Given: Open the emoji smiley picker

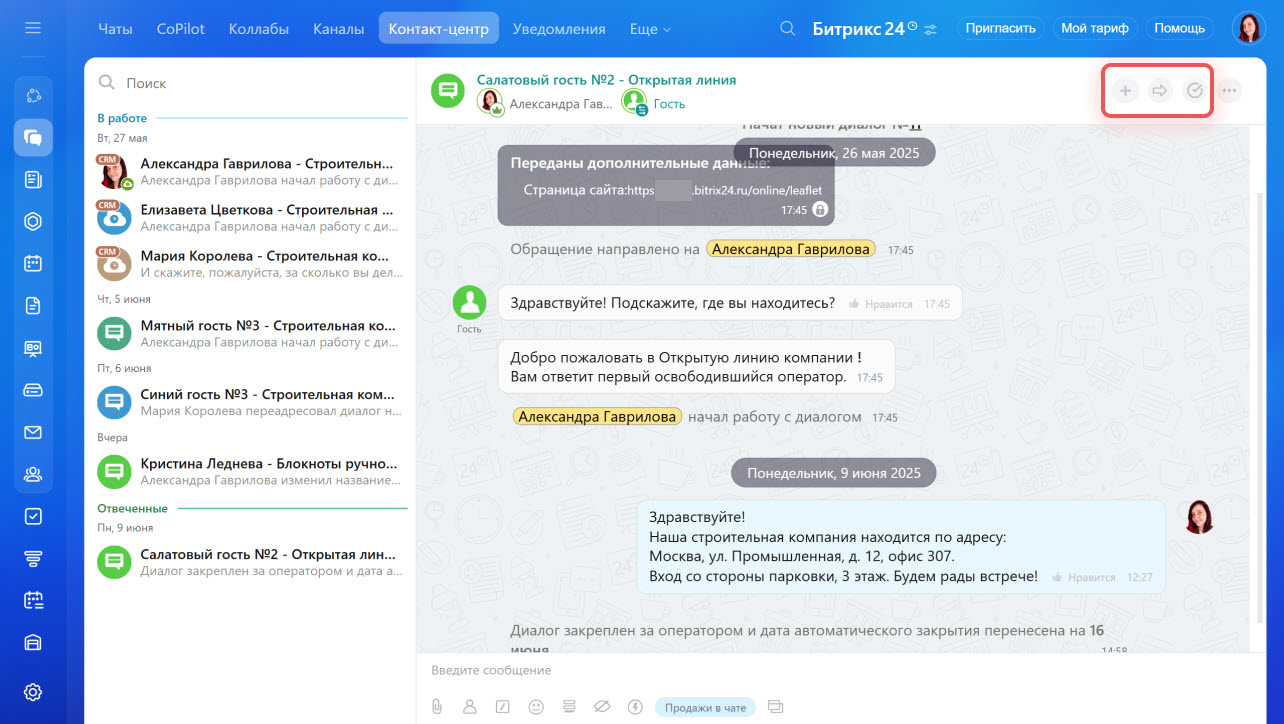Looking at the screenshot, I should click(536, 707).
